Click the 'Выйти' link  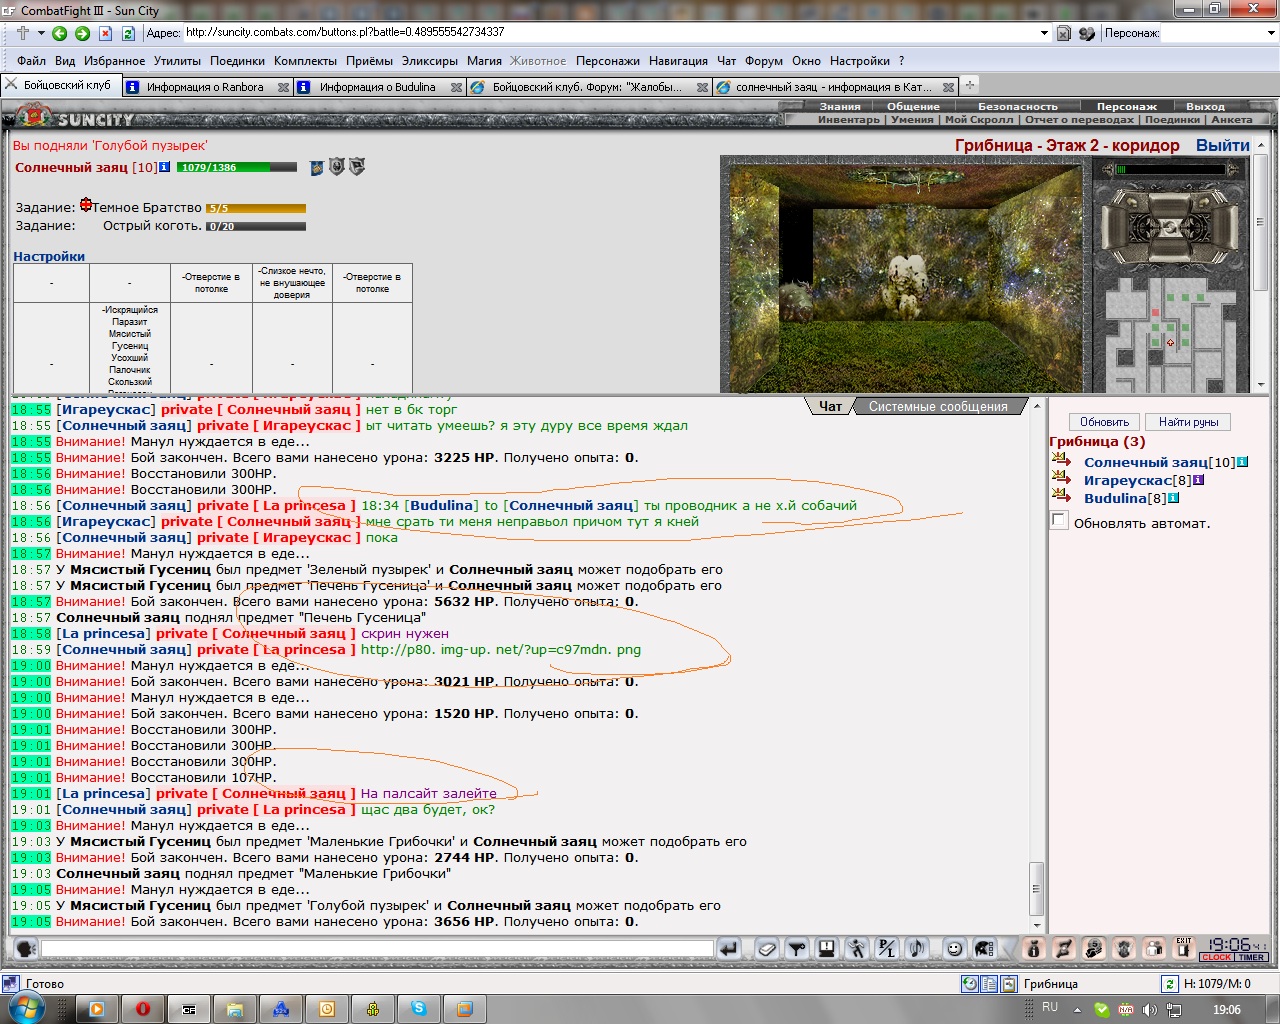pyautogui.click(x=1222, y=145)
